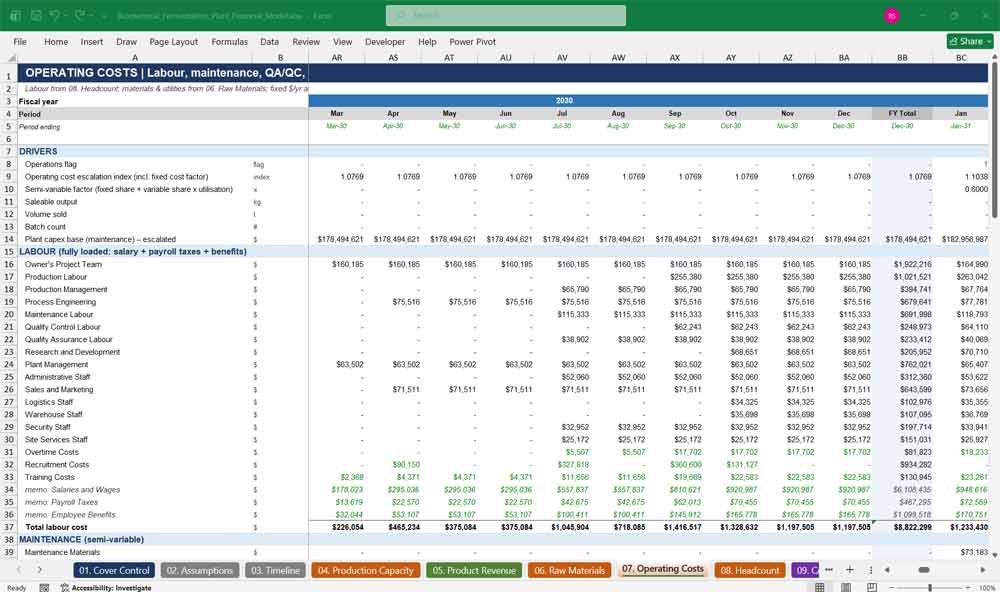Click the vertical dots tab bar splitter
The height and width of the screenshot is (592, 1000).
pyautogui.click(x=871, y=570)
